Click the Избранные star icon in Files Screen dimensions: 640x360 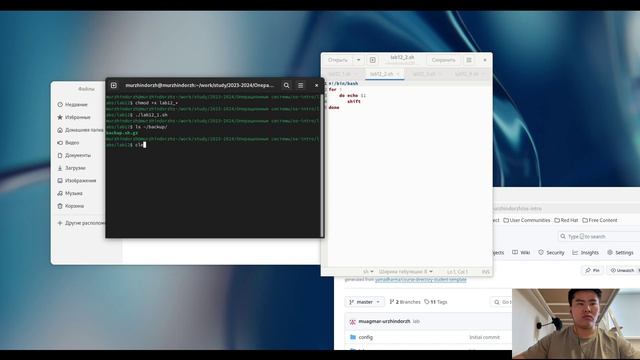click(60, 117)
